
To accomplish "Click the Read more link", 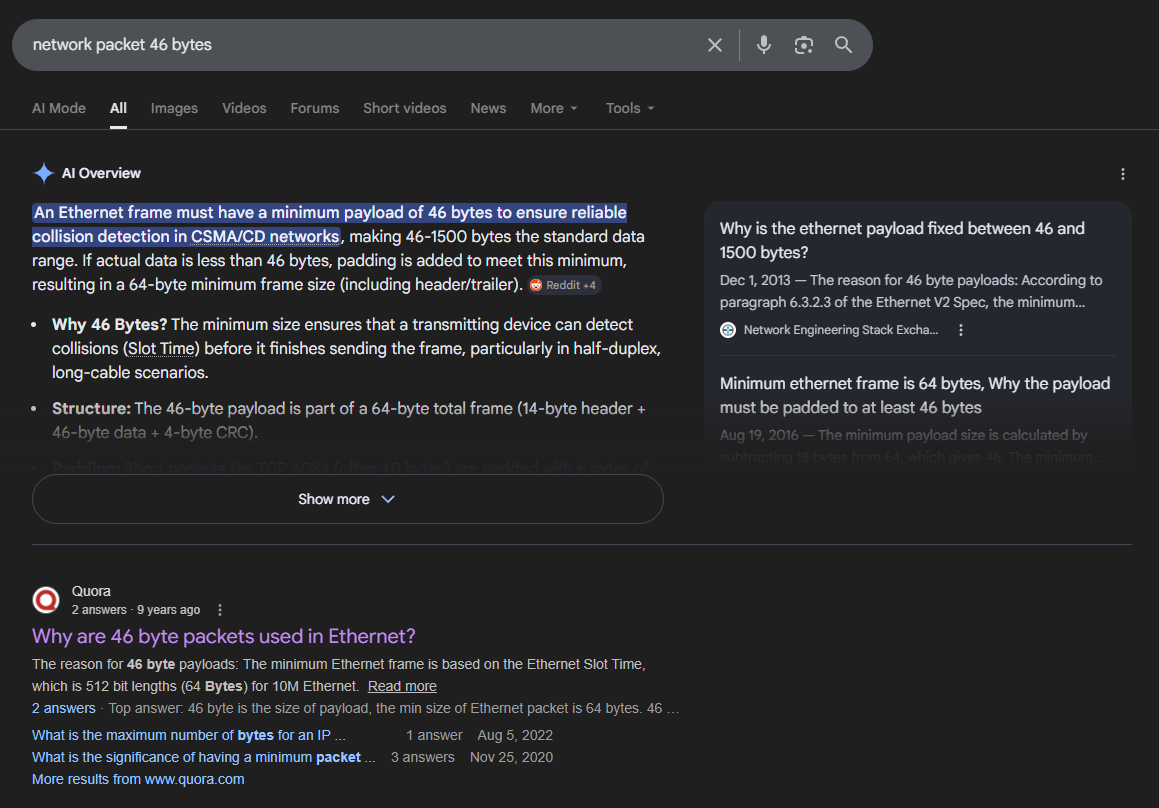I will [x=402, y=686].
